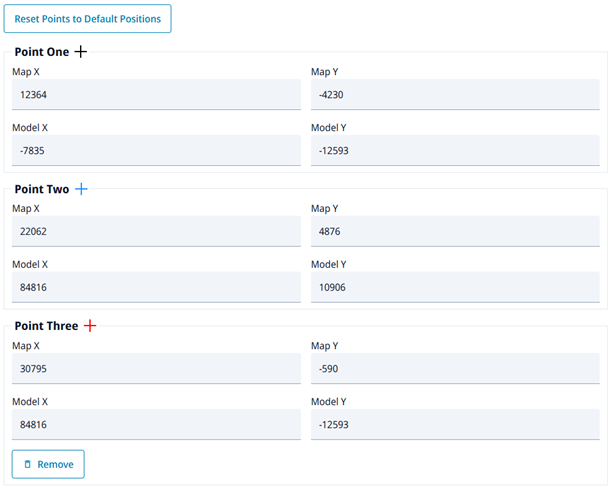Click Point One Model X field showing -7835

(x=156, y=151)
